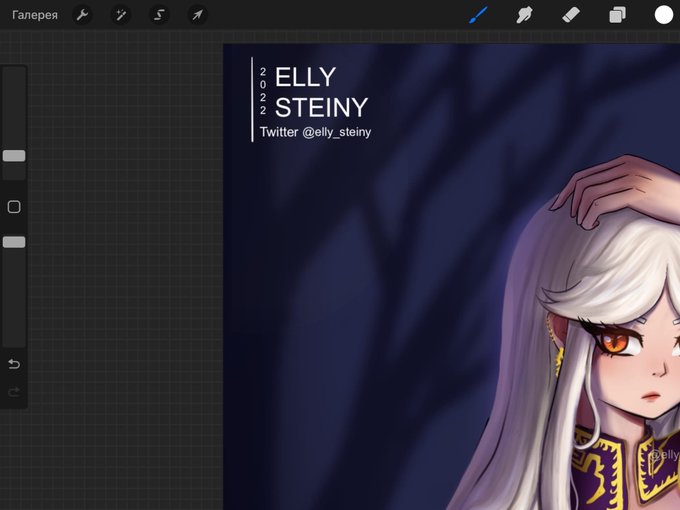
Task: Open the white active color picker
Action: [664, 15]
